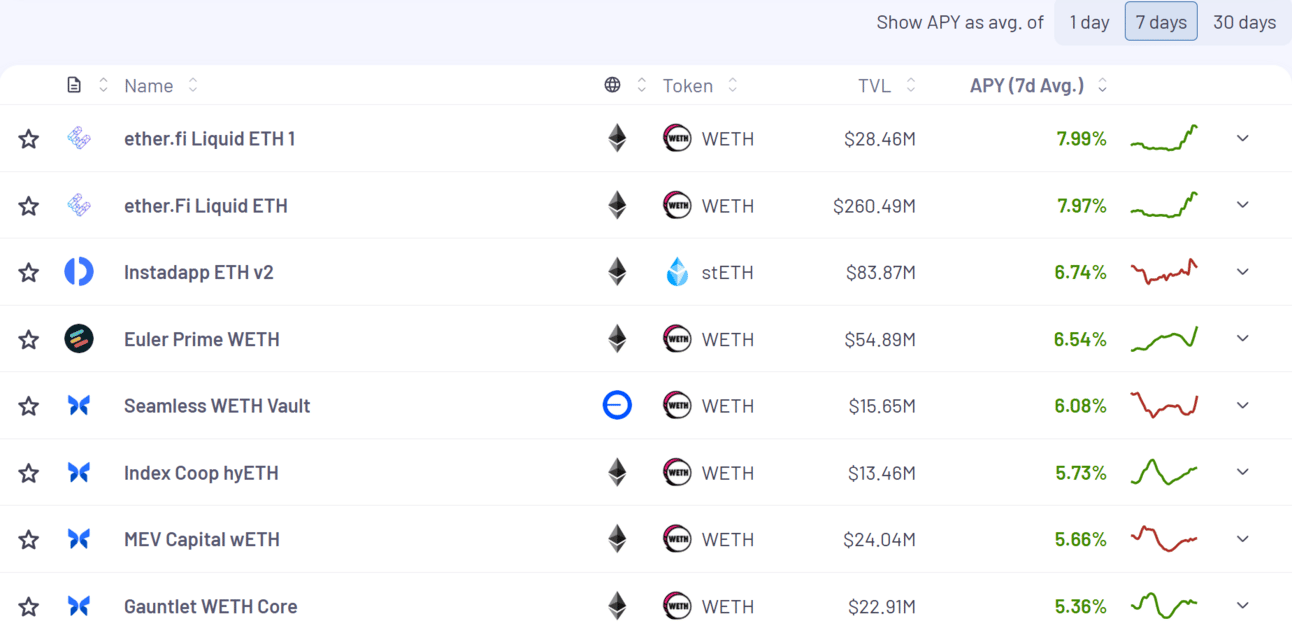Click the Euler Prime WETH protocol icon
This screenshot has width=1292, height=628.
[x=79, y=339]
